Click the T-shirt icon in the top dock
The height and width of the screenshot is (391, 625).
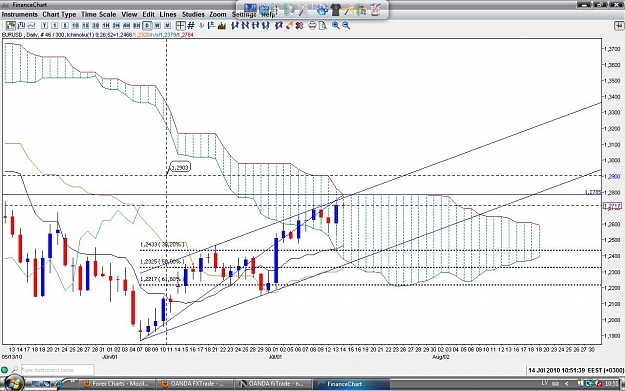click(336, 9)
